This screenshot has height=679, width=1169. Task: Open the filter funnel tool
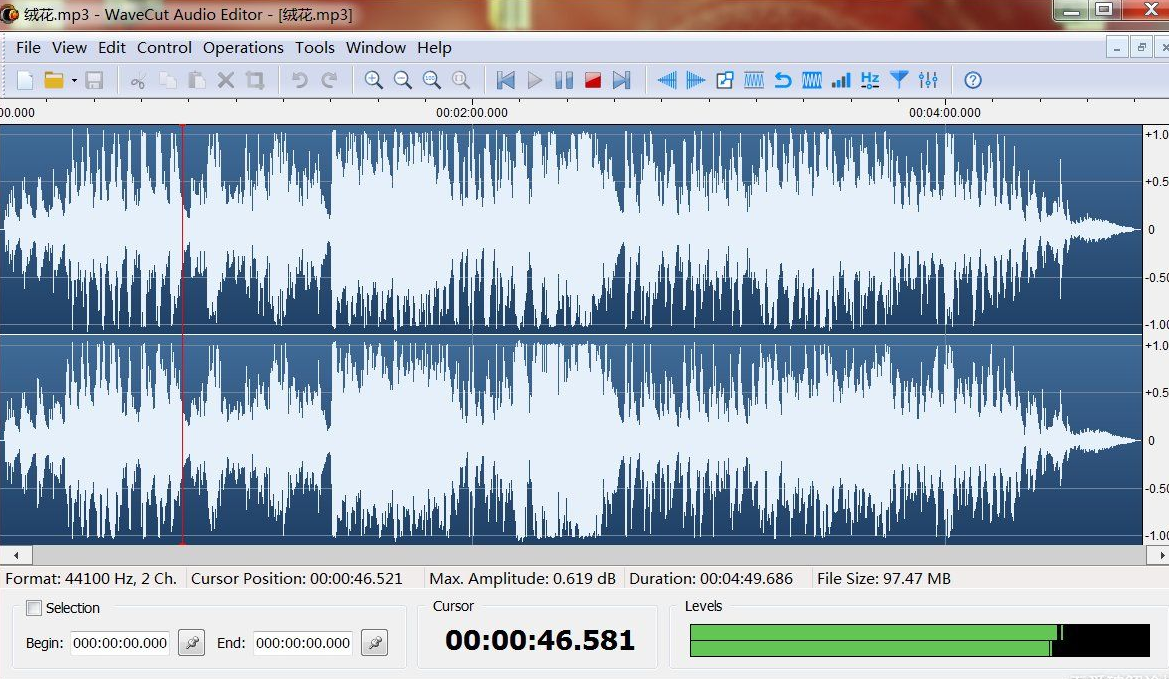[x=899, y=80]
